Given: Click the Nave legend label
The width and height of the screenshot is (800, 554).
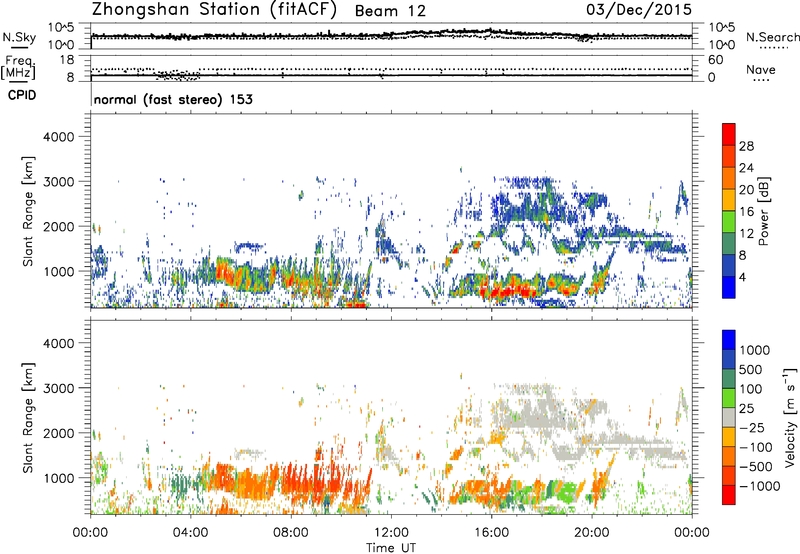Looking at the screenshot, I should [760, 70].
